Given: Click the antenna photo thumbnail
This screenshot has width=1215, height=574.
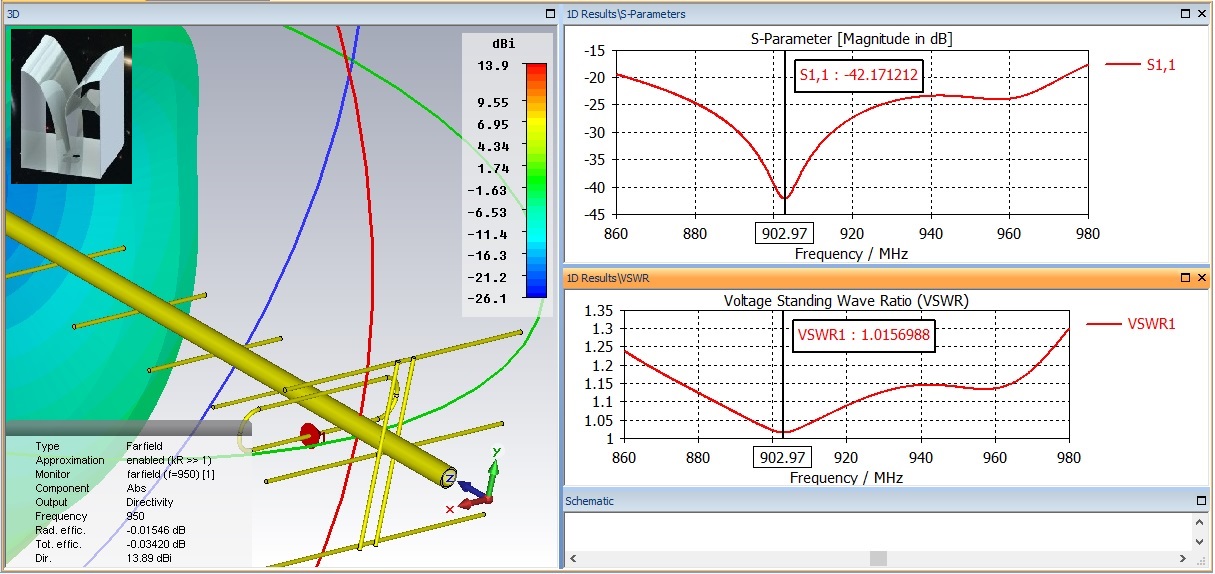Looking at the screenshot, I should click(x=71, y=106).
